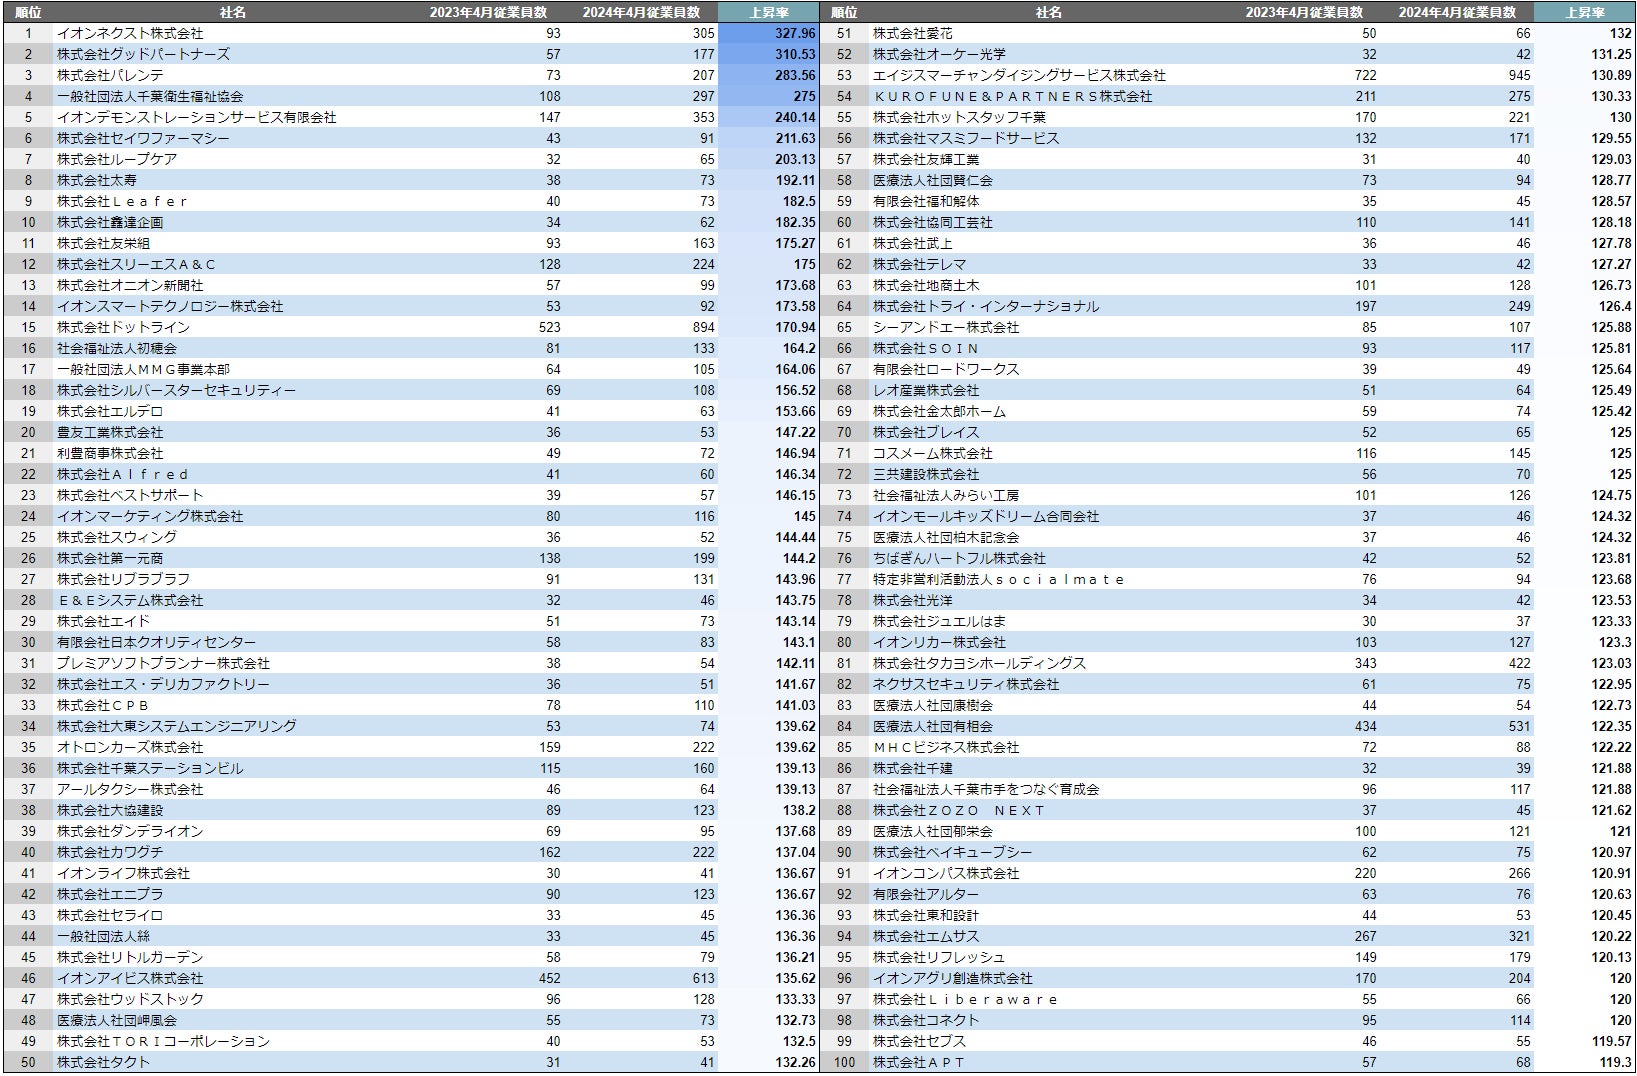Click the イオンリカー株式会社 cell
This screenshot has height=1076, width=1637.
coord(939,642)
